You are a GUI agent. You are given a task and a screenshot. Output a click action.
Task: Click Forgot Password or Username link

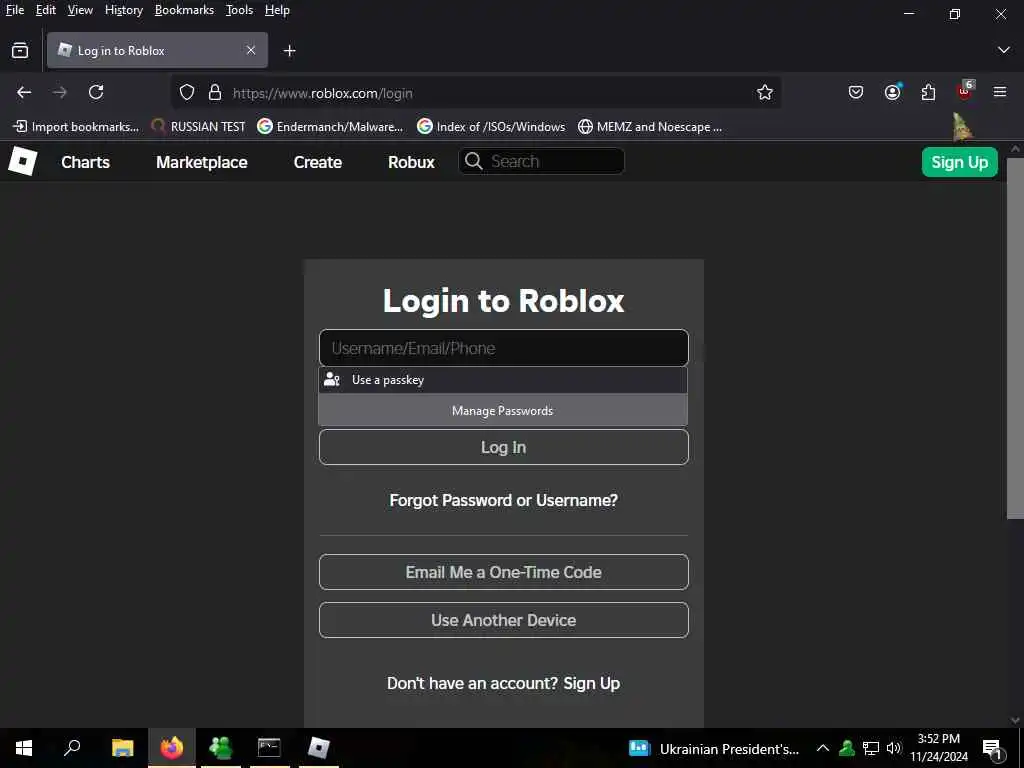point(504,500)
